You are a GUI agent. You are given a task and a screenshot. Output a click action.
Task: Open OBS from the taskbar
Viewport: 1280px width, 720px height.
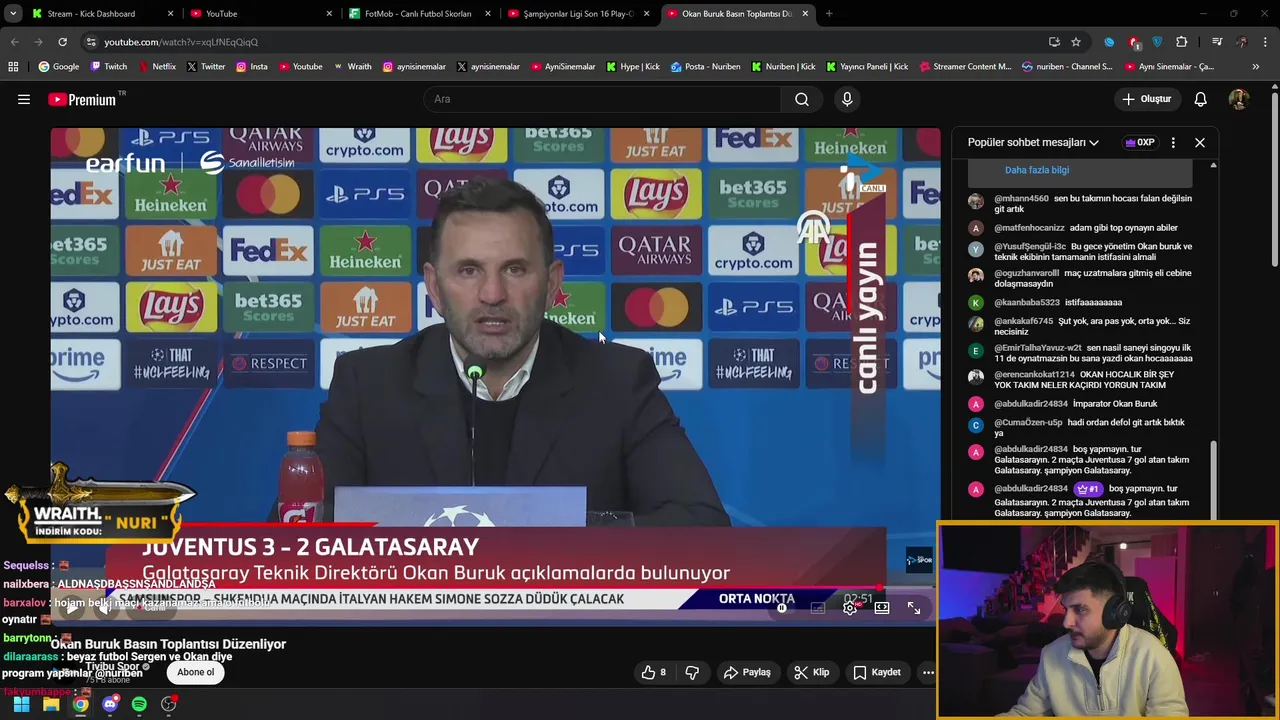click(169, 704)
